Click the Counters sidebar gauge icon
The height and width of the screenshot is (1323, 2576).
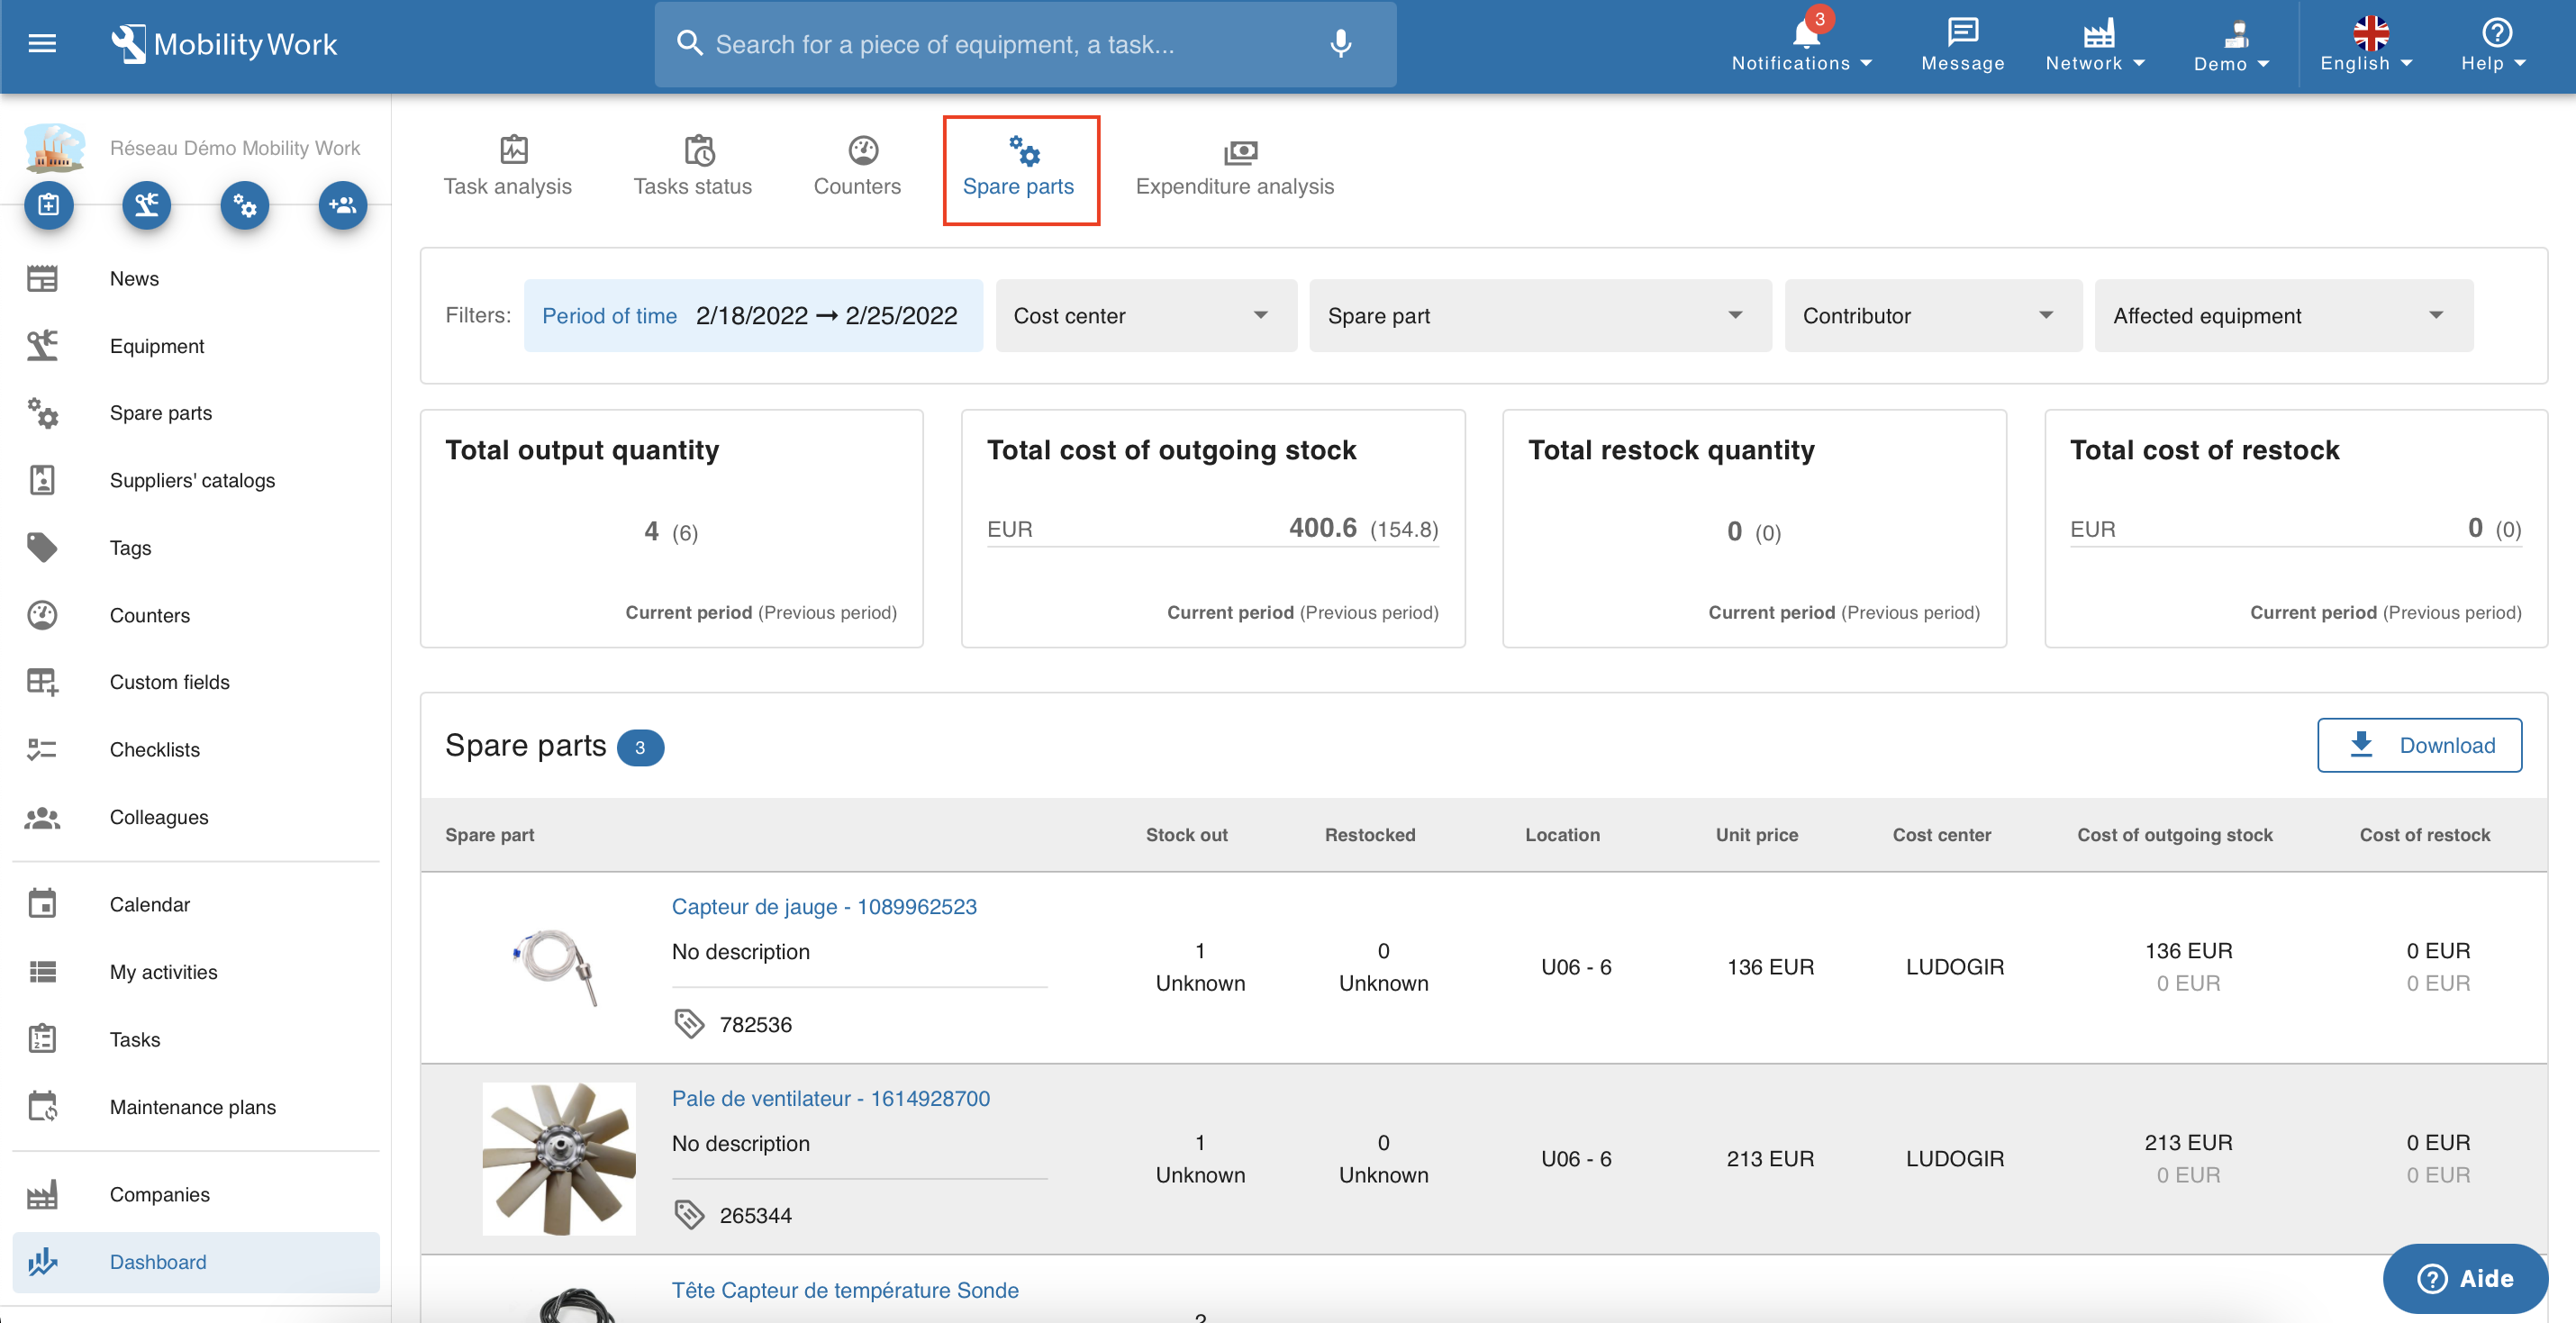pos(42,615)
